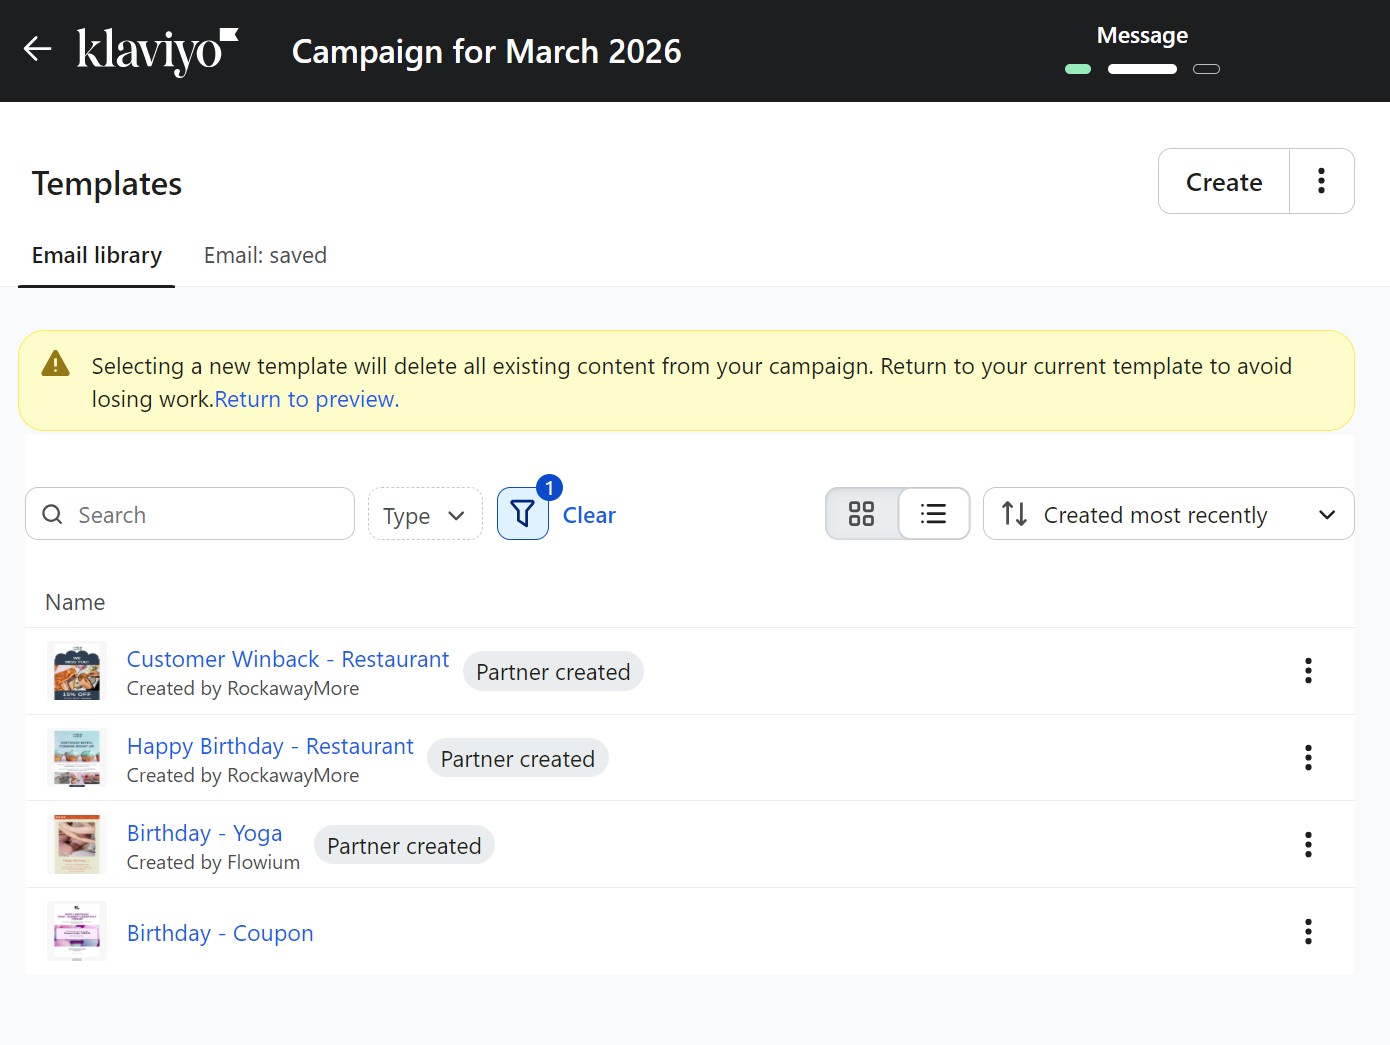Open options for Happy Birthday - Restaurant
The image size is (1390, 1045).
coord(1308,758)
